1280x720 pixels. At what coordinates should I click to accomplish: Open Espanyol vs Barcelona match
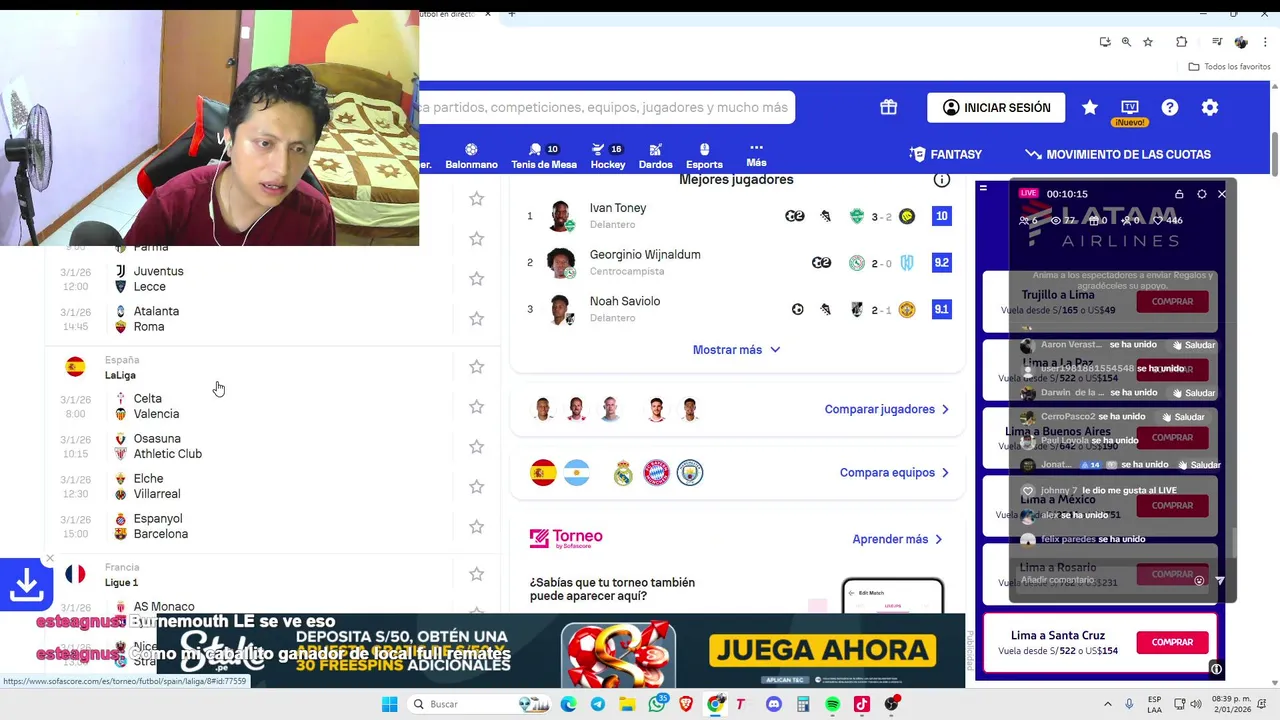click(x=250, y=527)
